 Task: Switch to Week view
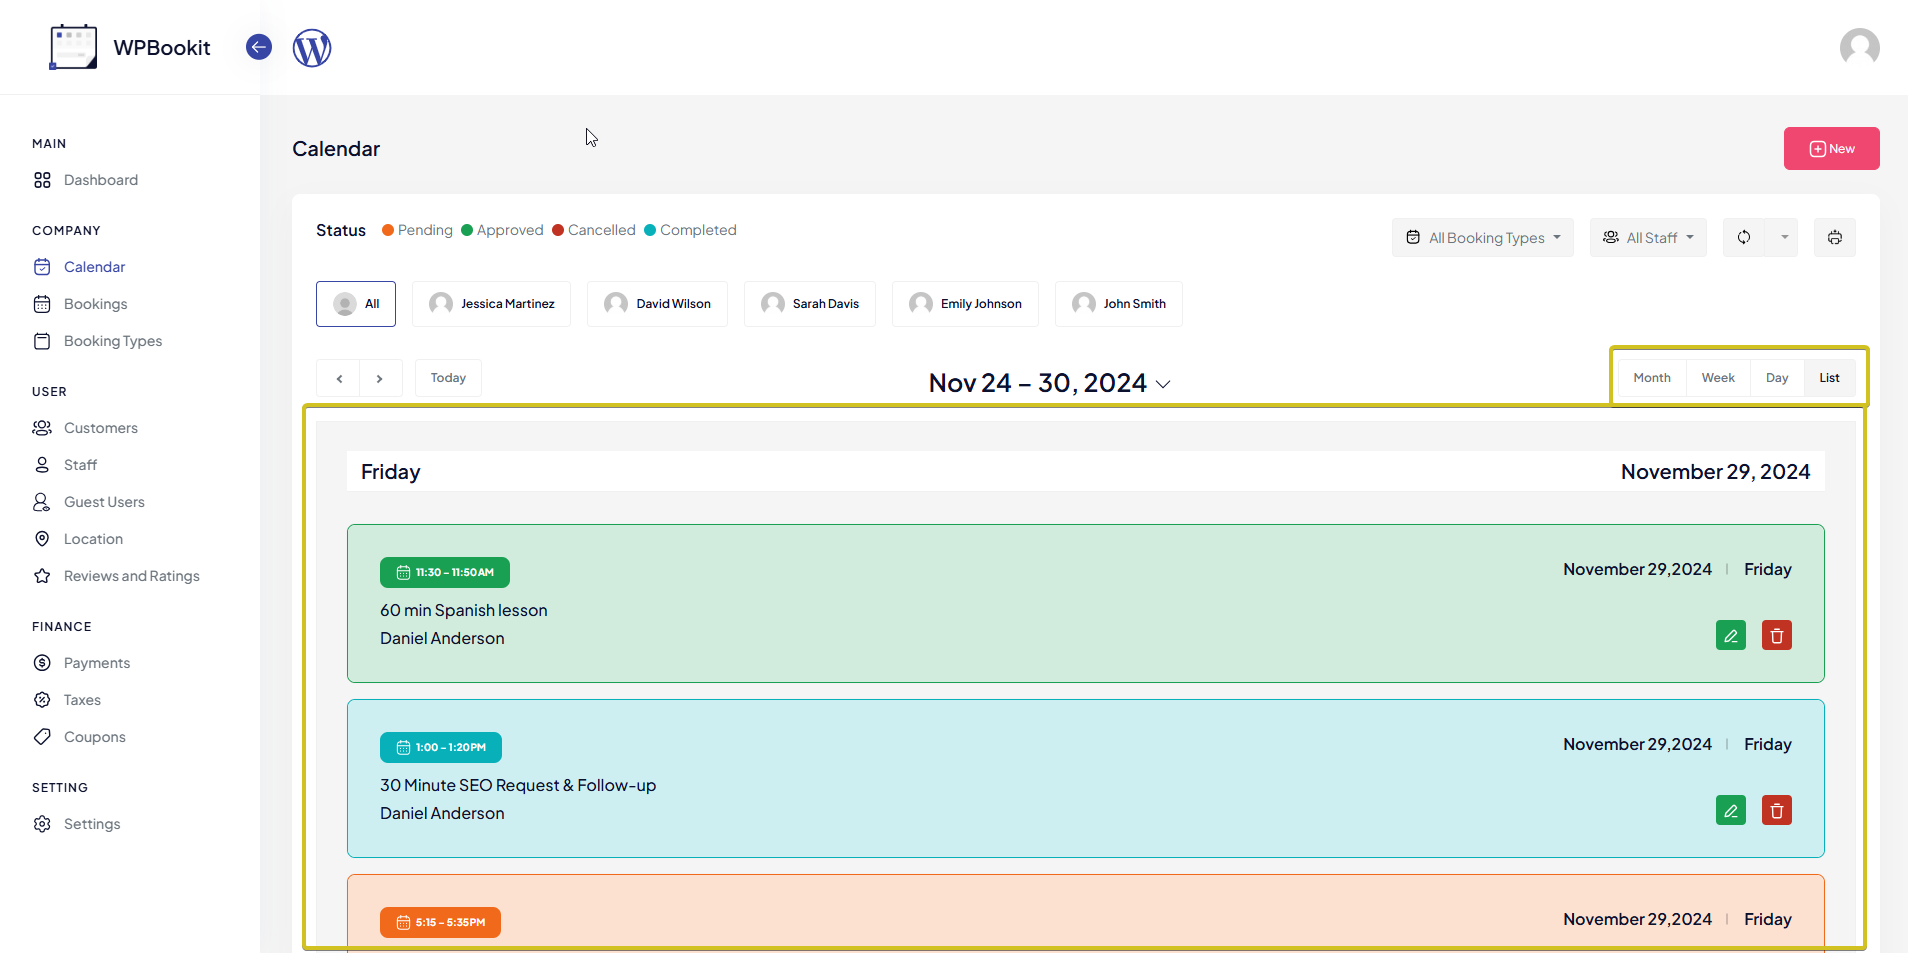coord(1717,378)
